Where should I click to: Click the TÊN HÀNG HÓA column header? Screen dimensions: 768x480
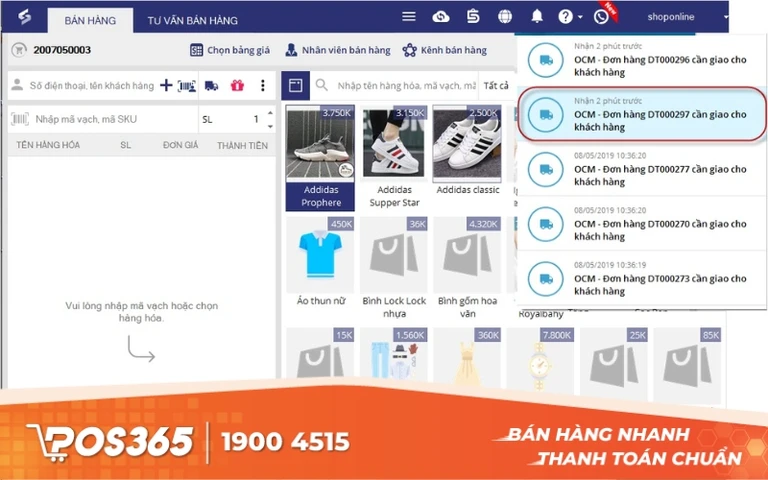tap(48, 145)
